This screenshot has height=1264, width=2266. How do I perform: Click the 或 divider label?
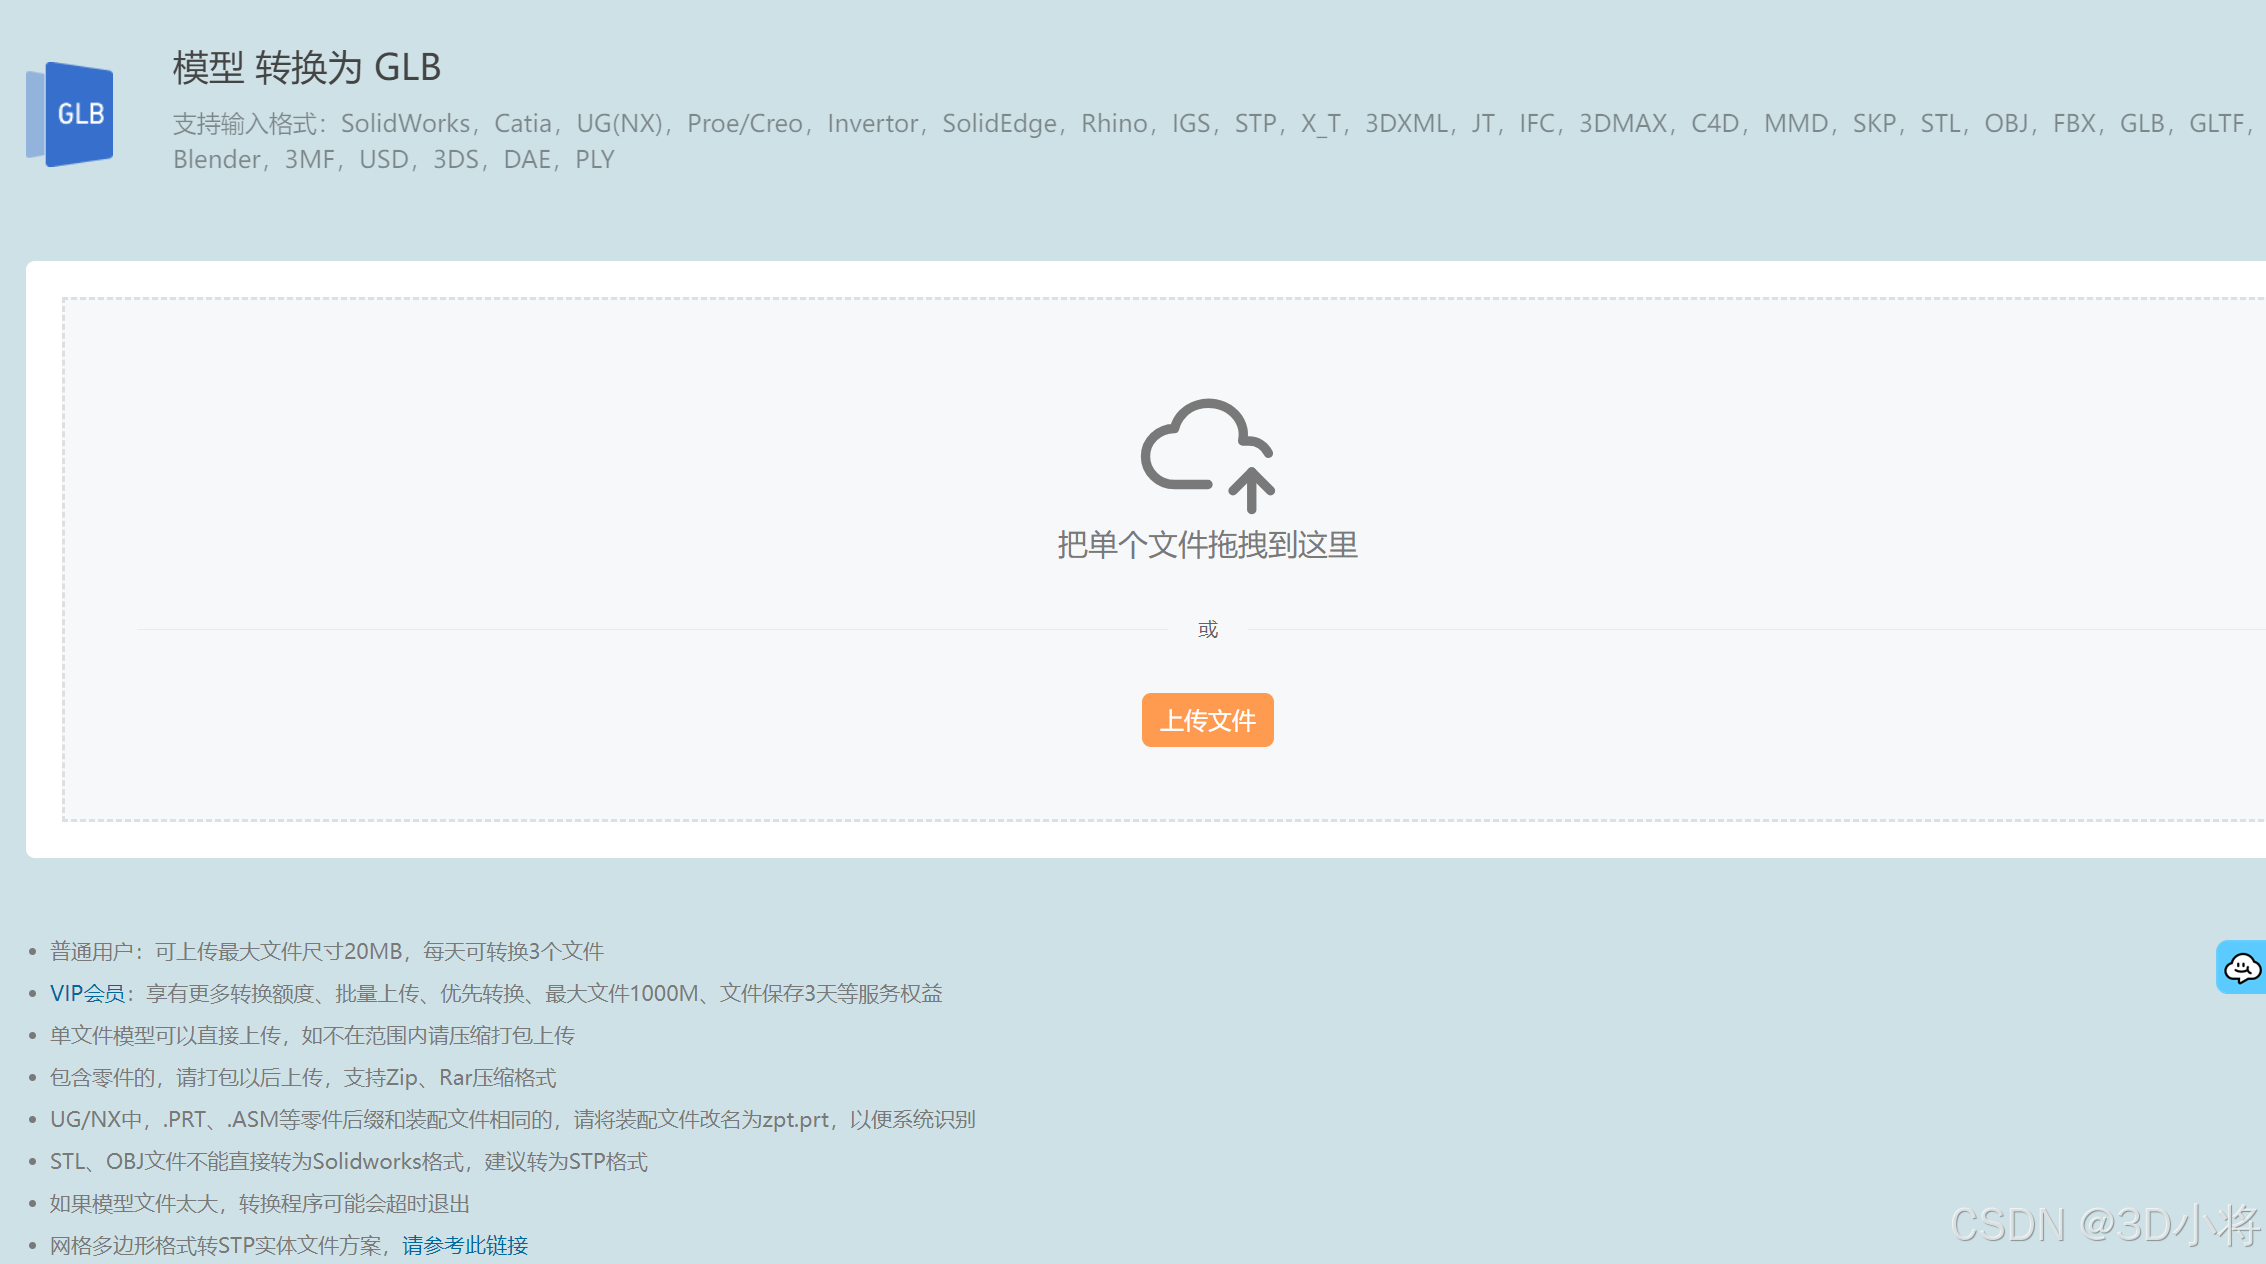point(1208,629)
